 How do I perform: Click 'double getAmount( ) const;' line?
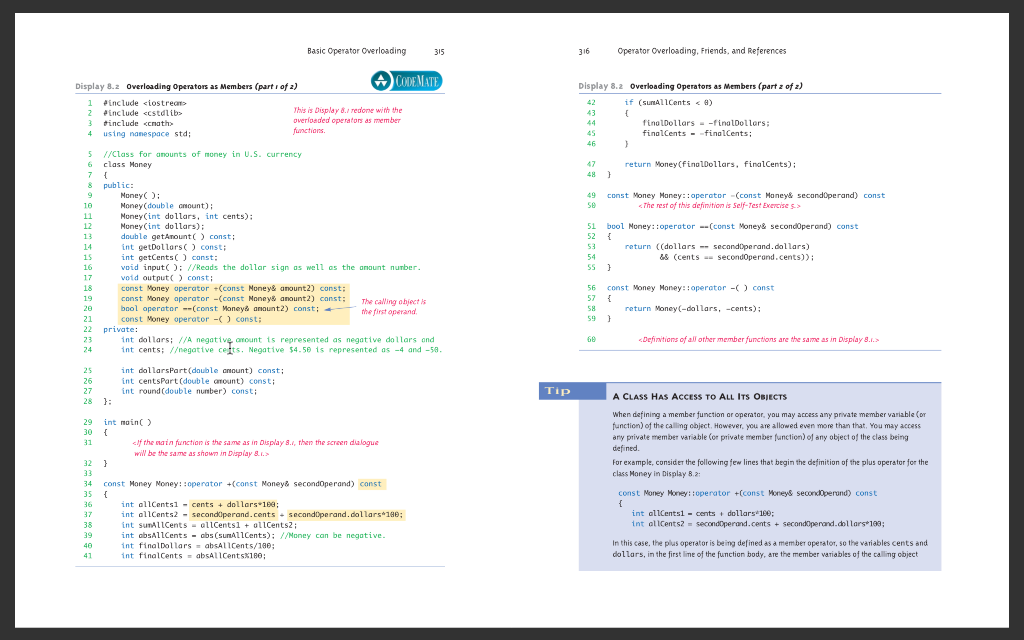coord(178,237)
